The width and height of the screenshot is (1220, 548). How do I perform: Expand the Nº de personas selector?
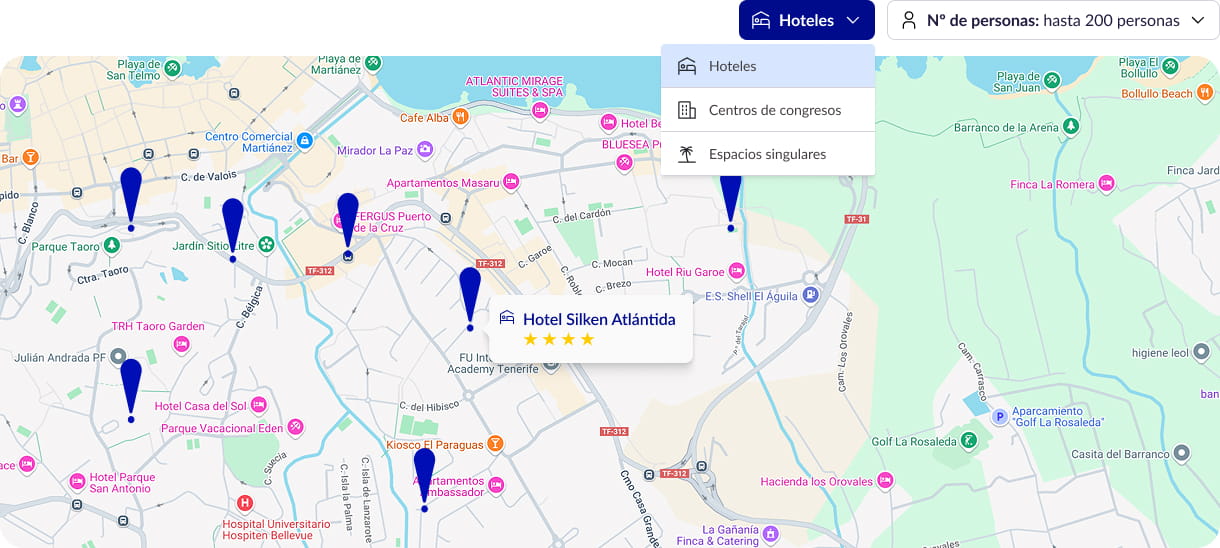pos(1052,20)
